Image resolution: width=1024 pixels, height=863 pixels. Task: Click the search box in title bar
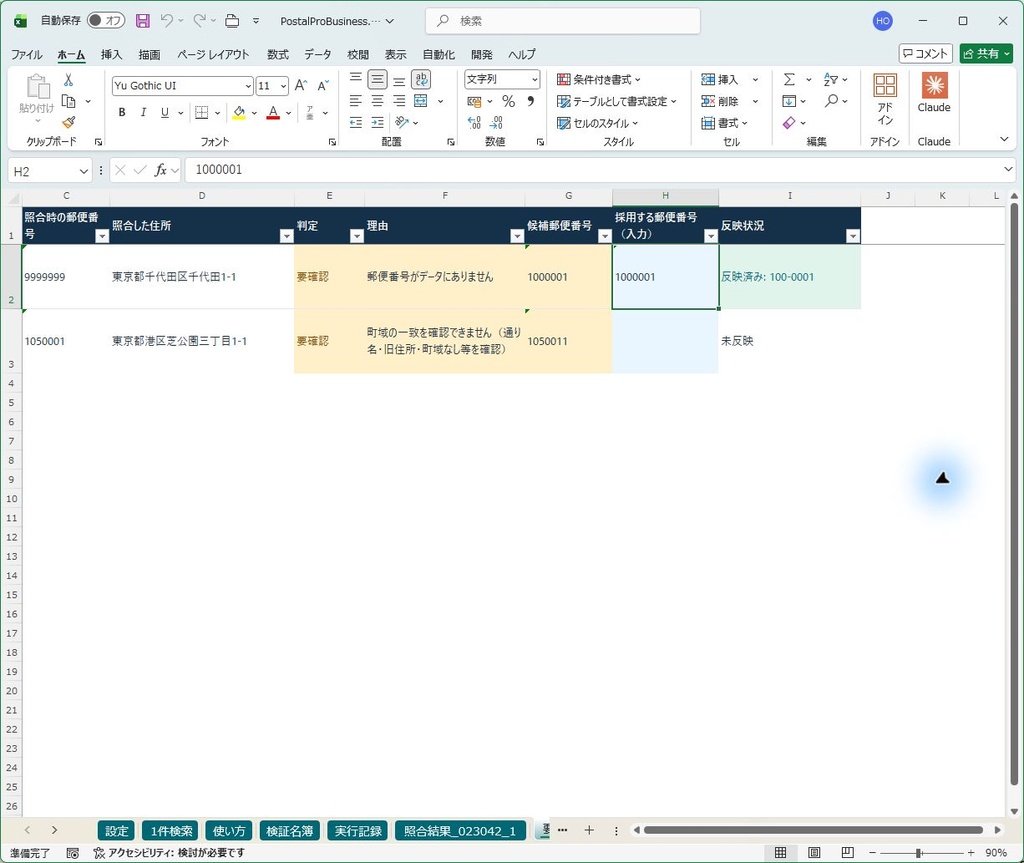563,21
